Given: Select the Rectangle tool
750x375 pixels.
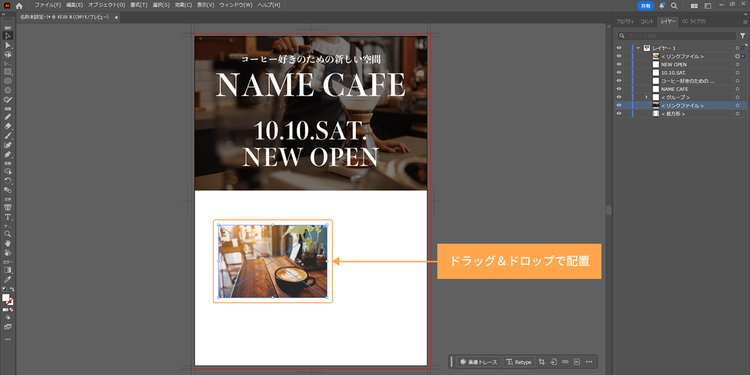Looking at the screenshot, I should point(8,72).
